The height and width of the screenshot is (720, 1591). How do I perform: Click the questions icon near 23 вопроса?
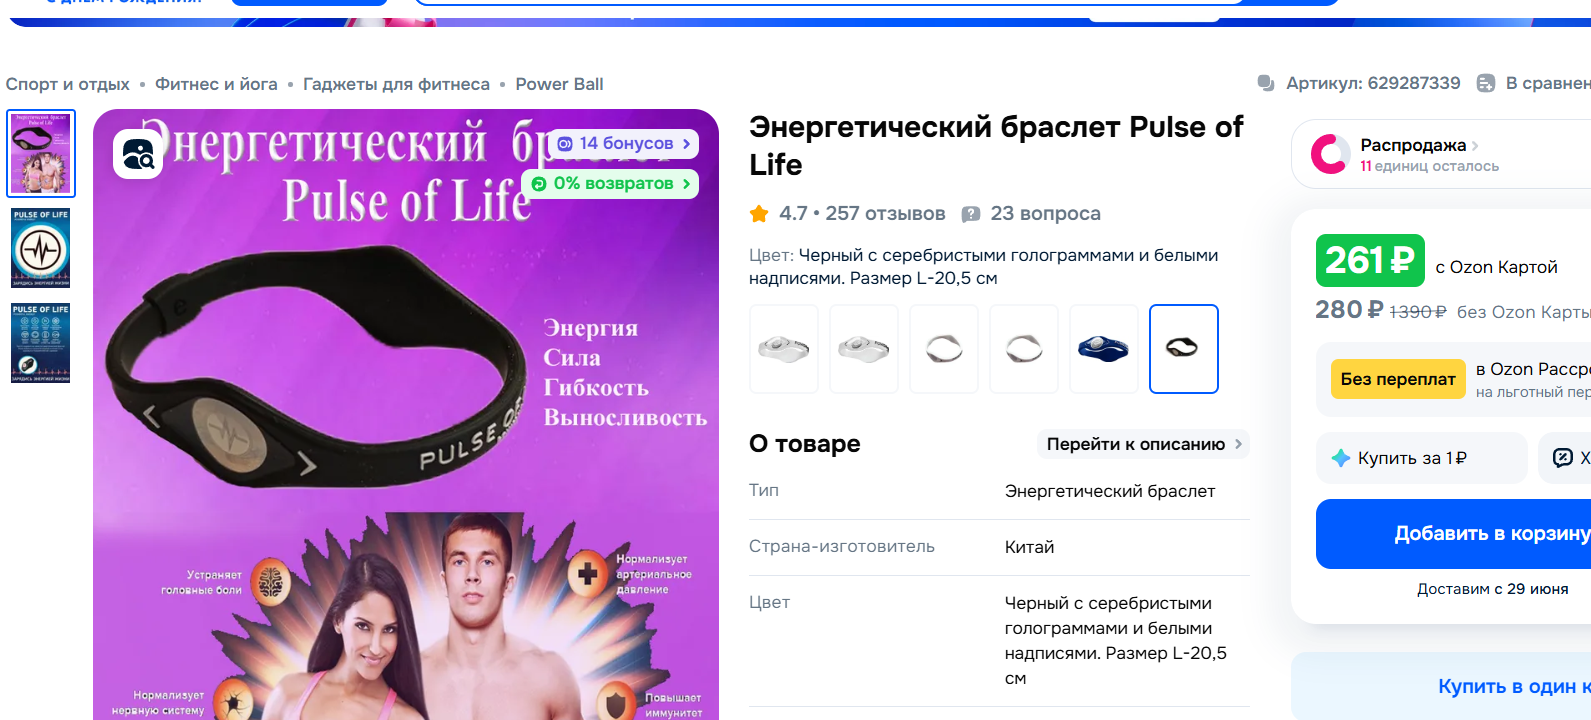tap(970, 214)
